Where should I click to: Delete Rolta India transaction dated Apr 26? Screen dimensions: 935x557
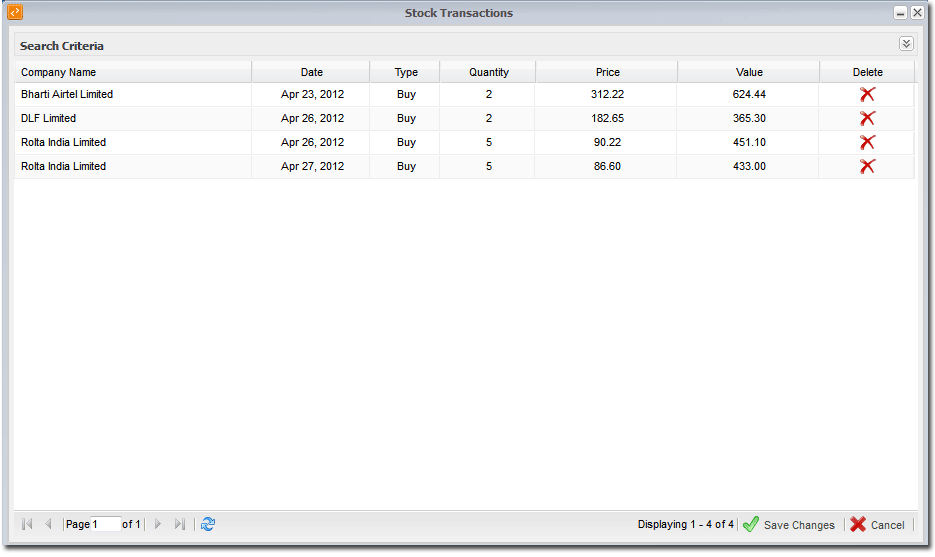tap(867, 142)
